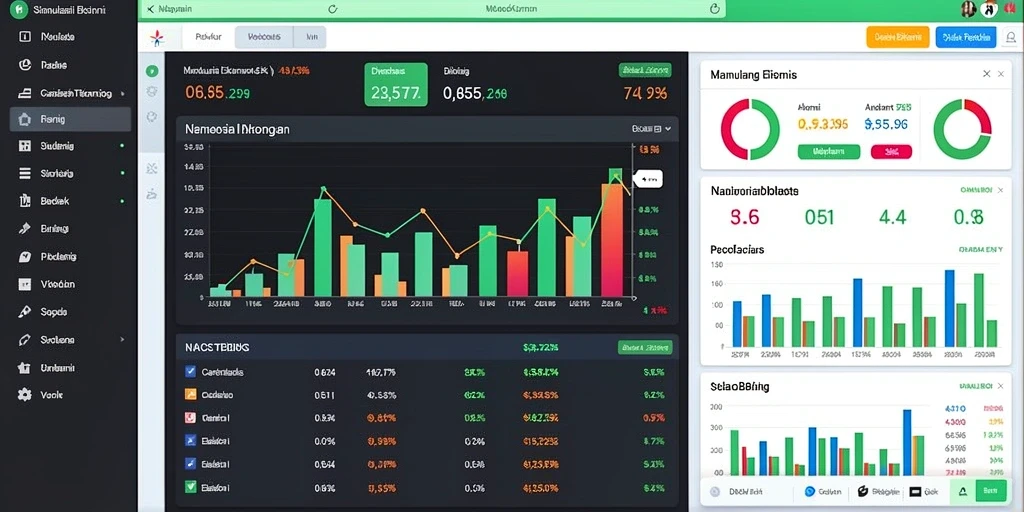Open settings via the gear icon in sidebar
Image resolution: width=1024 pixels, height=512 pixels.
(x=25, y=394)
